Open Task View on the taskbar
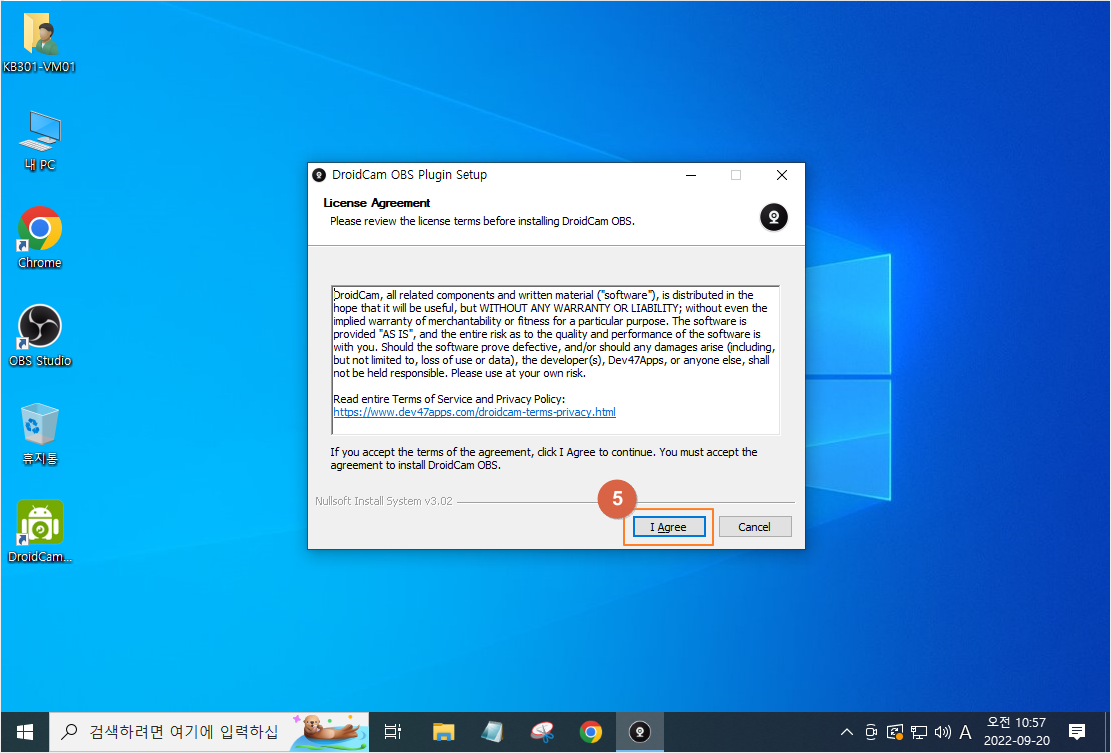 pos(393,732)
